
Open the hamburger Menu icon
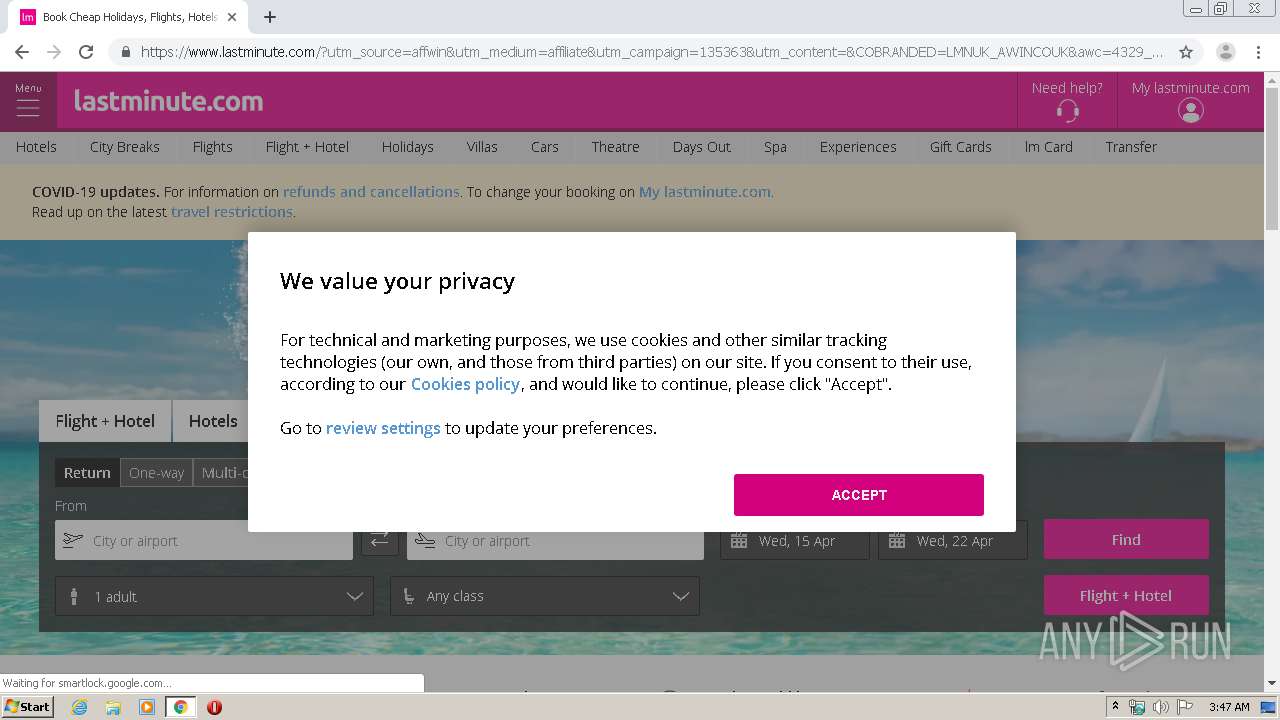click(28, 107)
